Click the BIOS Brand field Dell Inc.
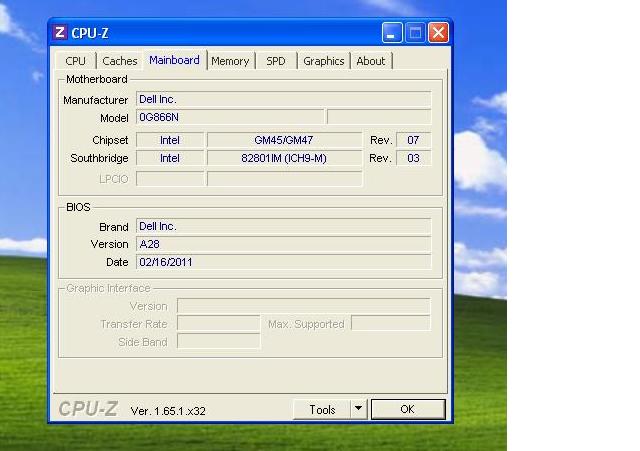Viewport: 640px width, 451px height. 283,226
